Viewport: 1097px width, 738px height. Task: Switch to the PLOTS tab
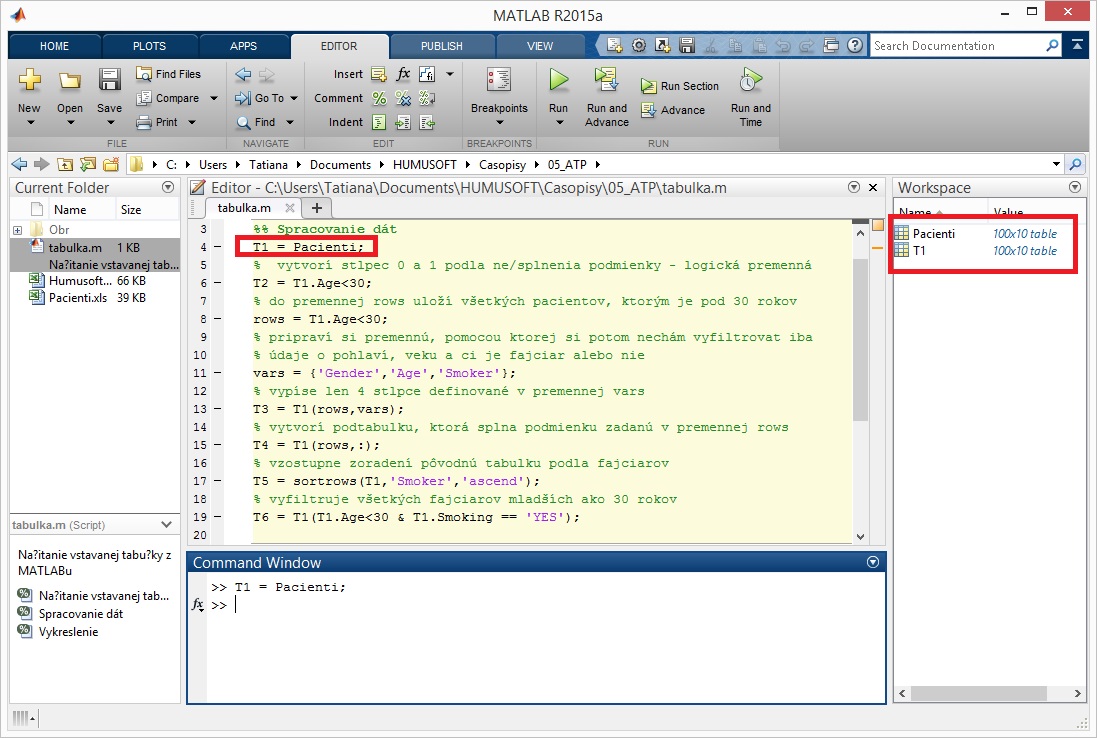click(x=150, y=46)
